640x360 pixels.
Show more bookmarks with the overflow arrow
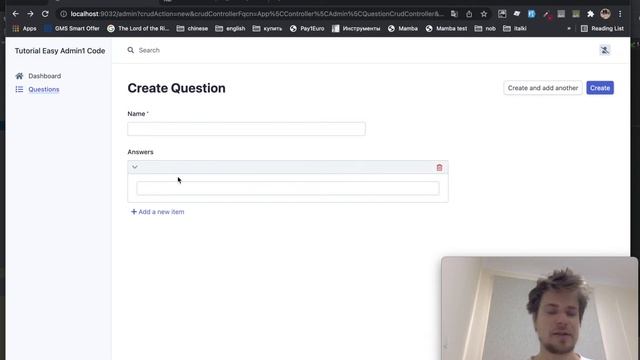click(569, 29)
